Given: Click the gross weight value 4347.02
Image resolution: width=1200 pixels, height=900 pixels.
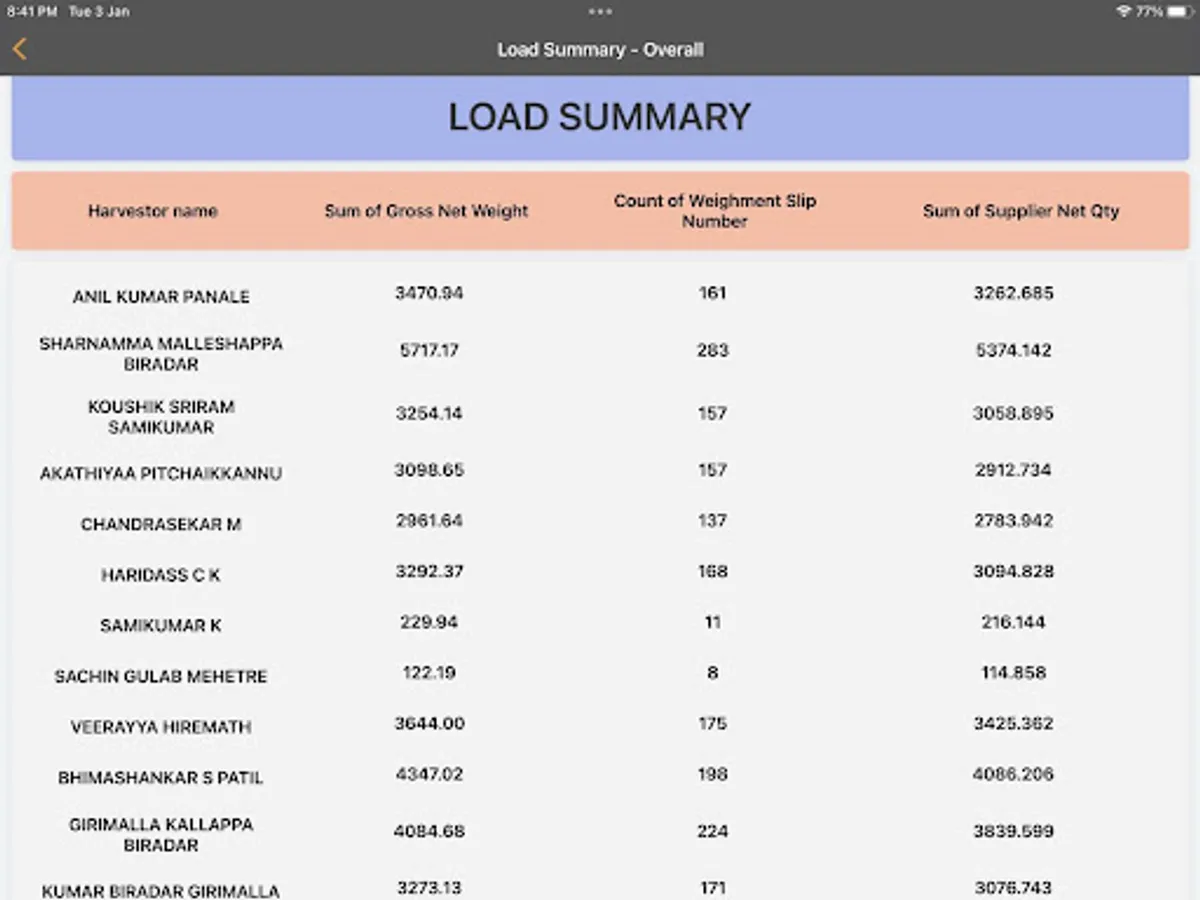Looking at the screenshot, I should point(429,774).
